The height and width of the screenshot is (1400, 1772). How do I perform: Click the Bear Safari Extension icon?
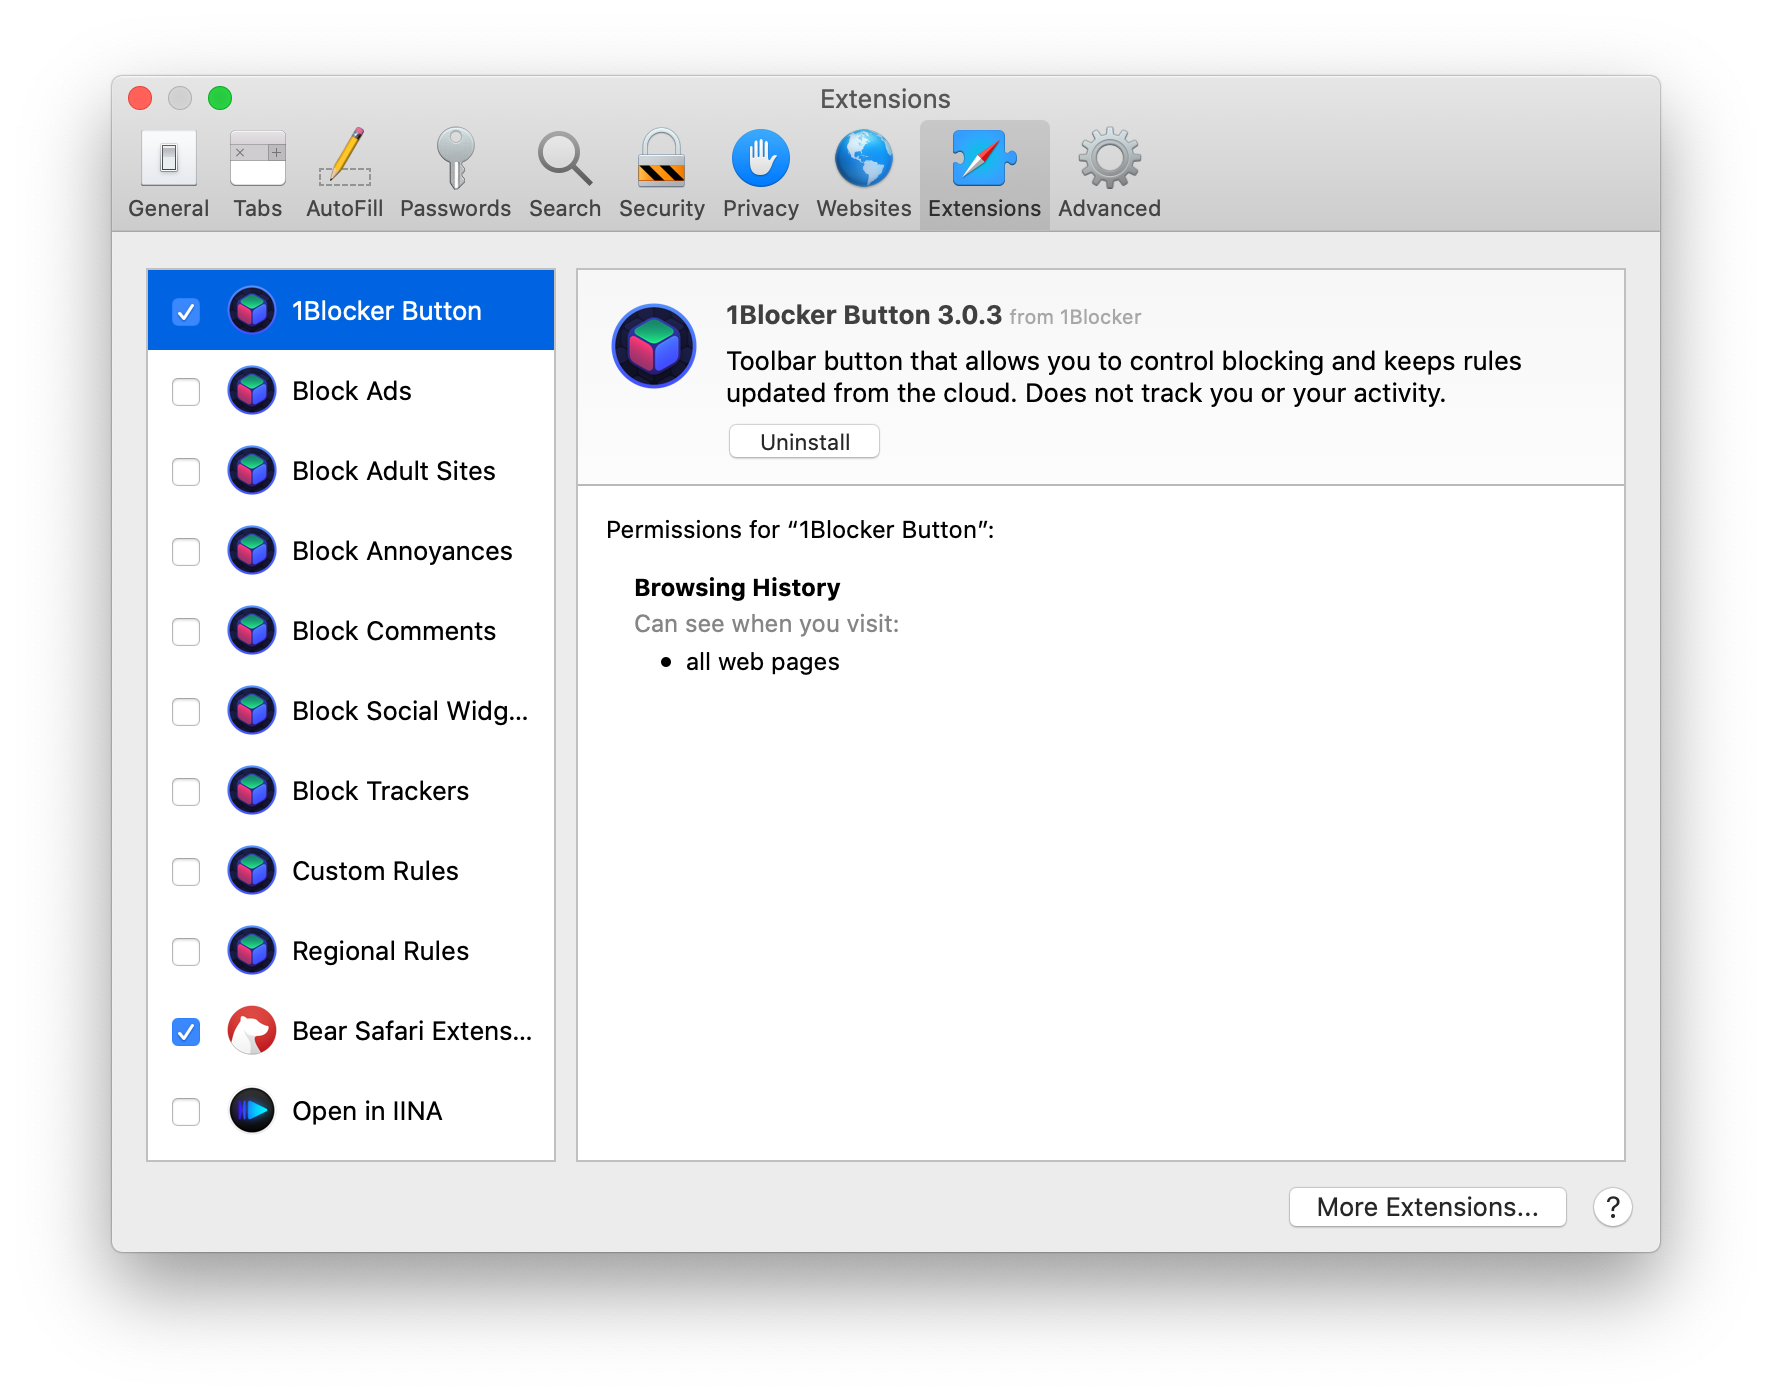tap(252, 1030)
